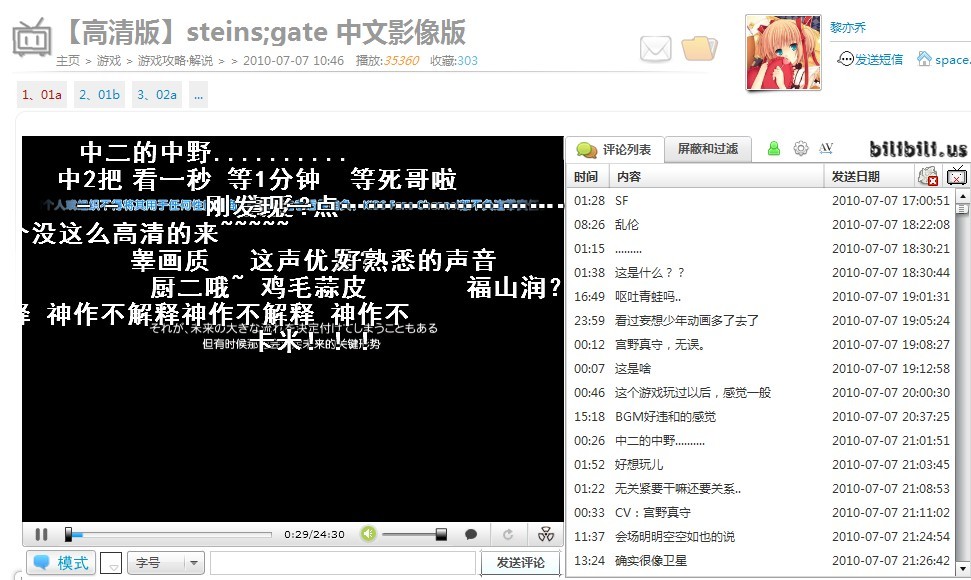The height and width of the screenshot is (580, 971).
Task: Click the AV text spacing icon
Action: [x=826, y=149]
